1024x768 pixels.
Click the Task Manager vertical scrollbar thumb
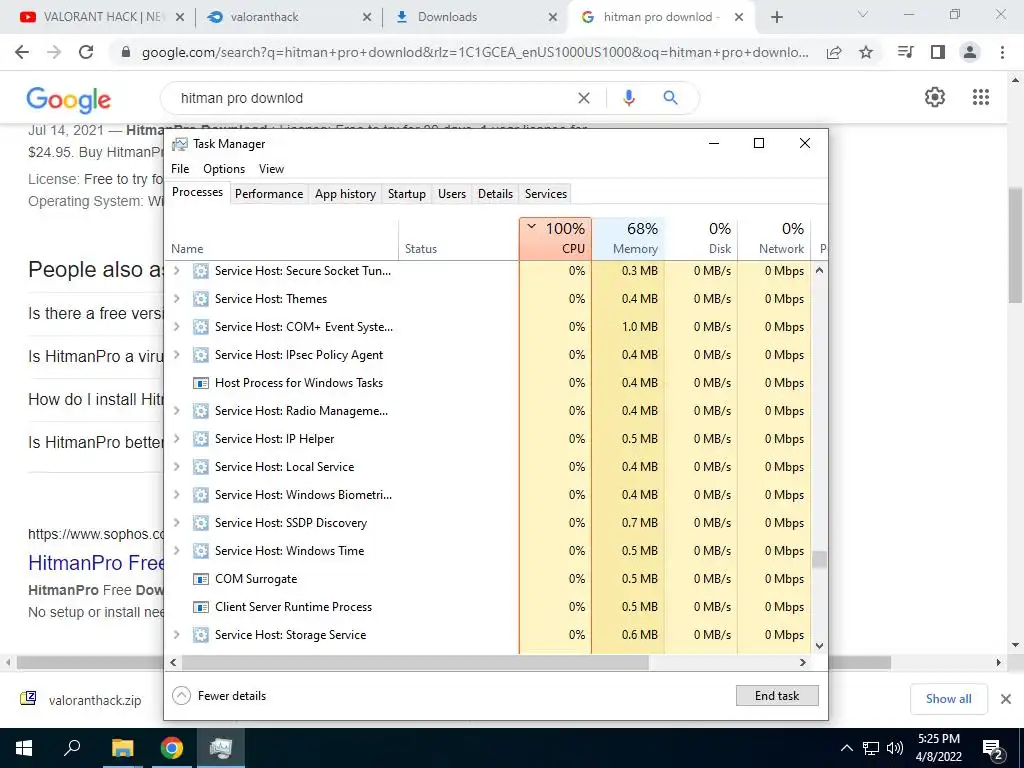coord(819,560)
